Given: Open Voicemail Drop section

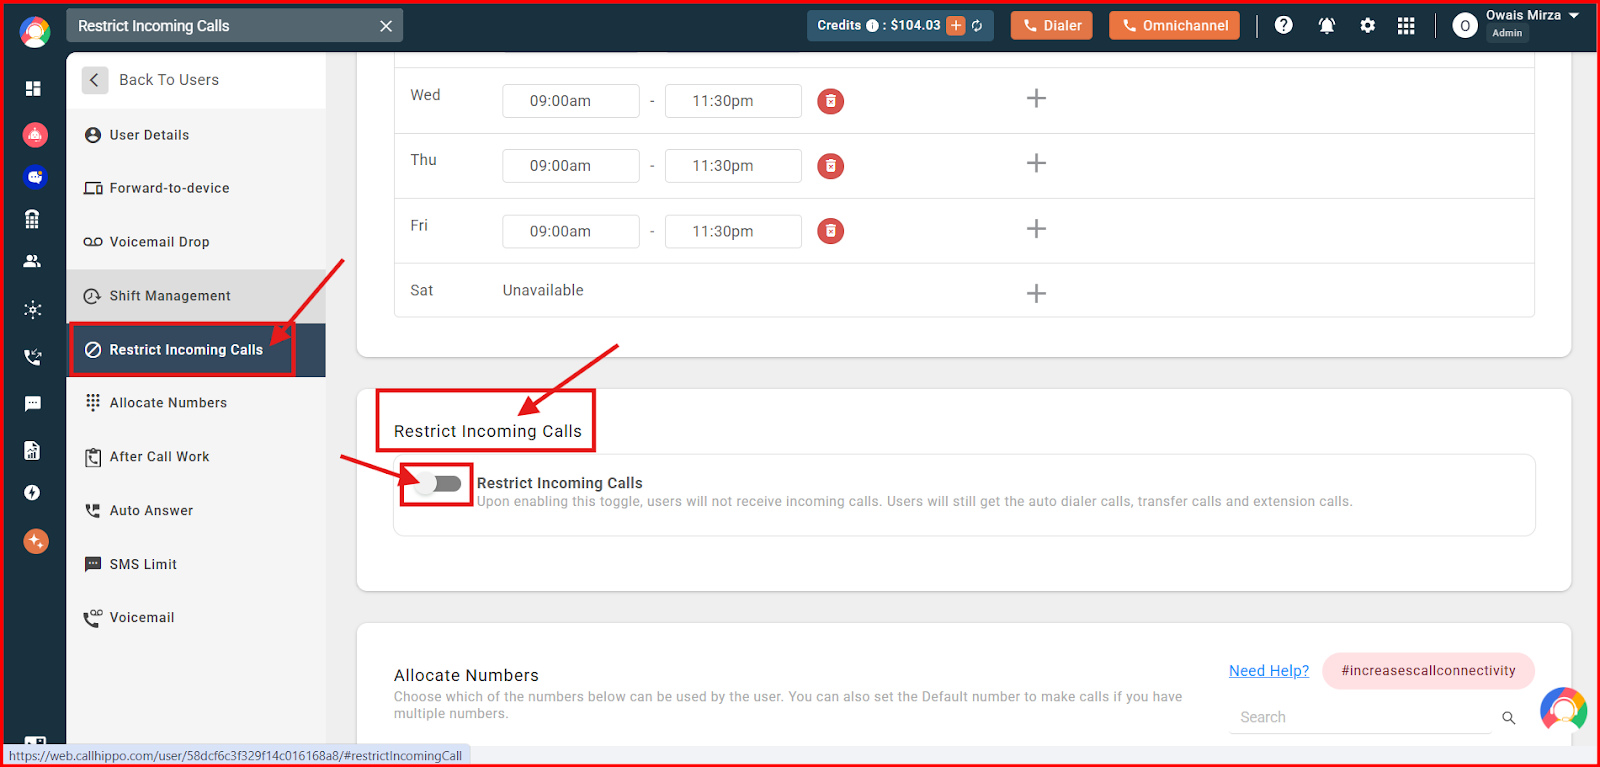Looking at the screenshot, I should click(196, 242).
